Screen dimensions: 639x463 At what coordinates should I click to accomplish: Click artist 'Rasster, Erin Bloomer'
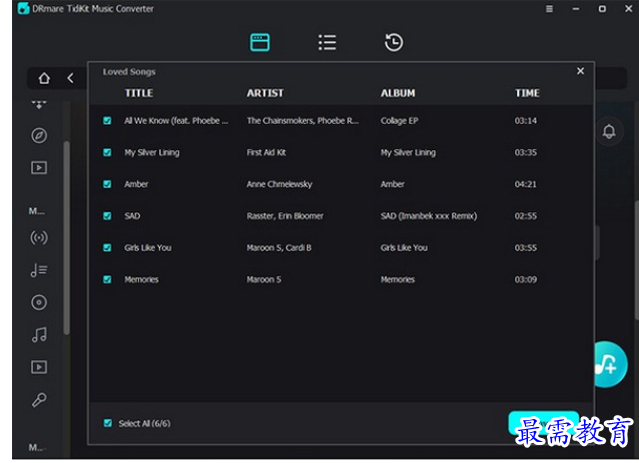click(285, 216)
